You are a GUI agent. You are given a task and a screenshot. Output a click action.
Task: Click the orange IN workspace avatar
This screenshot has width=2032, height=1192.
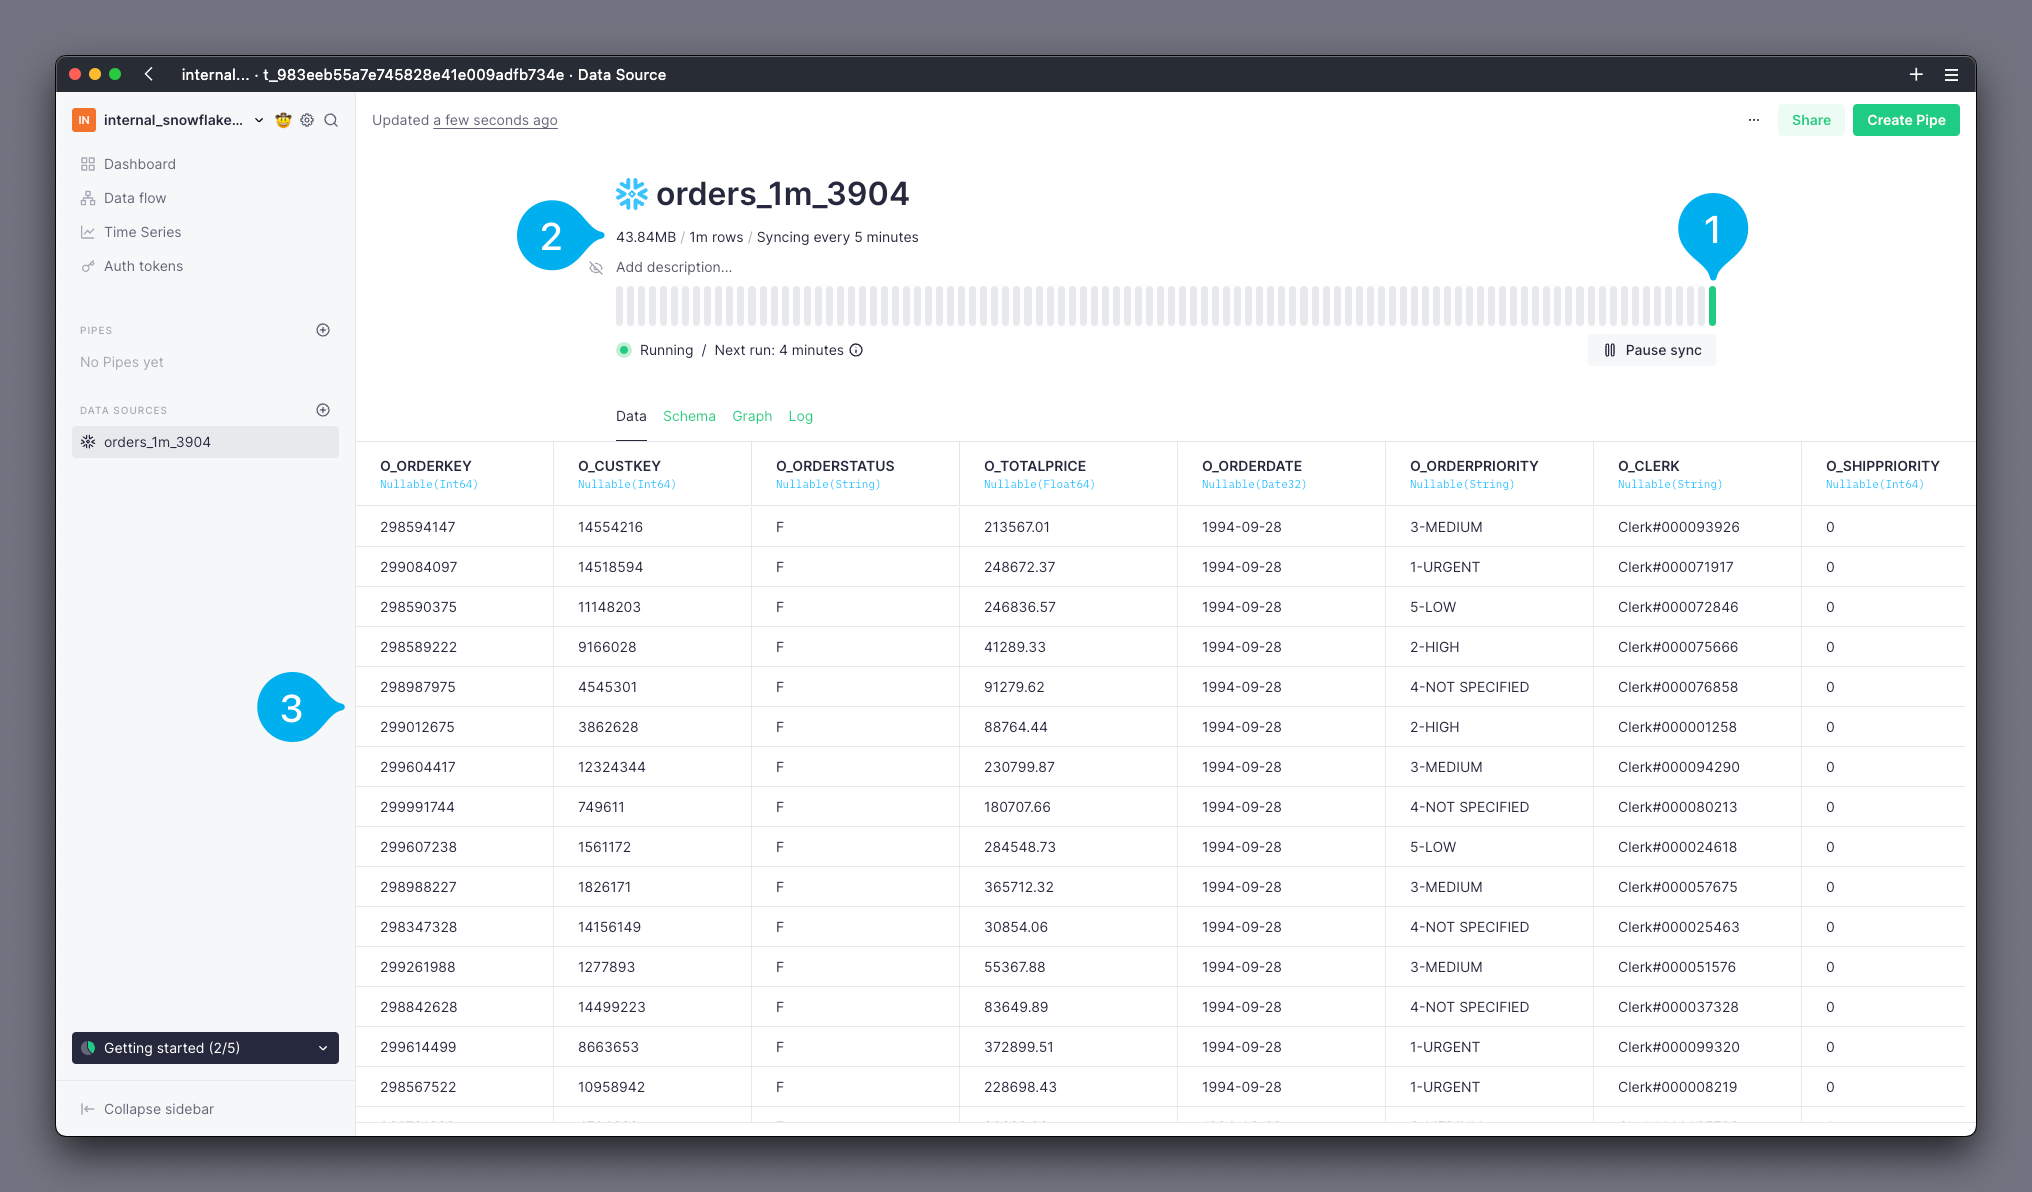pyautogui.click(x=84, y=120)
